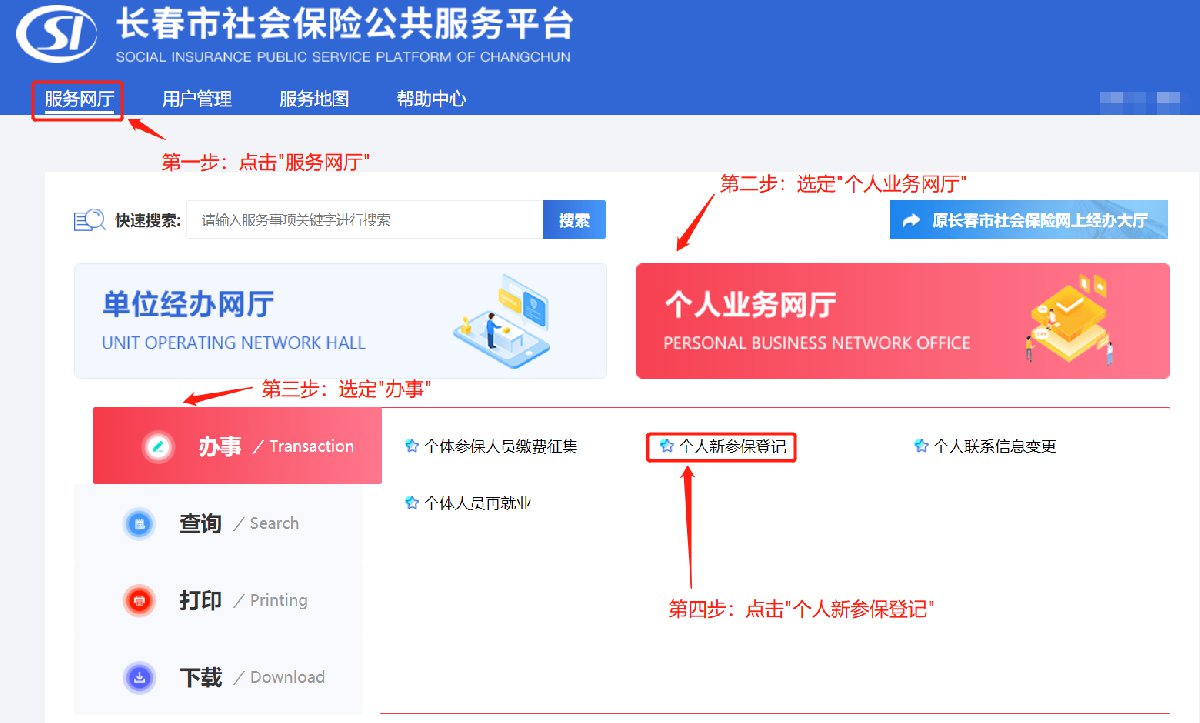The height and width of the screenshot is (723, 1200).
Task: Open the 服务地图 menu
Action: point(314,99)
